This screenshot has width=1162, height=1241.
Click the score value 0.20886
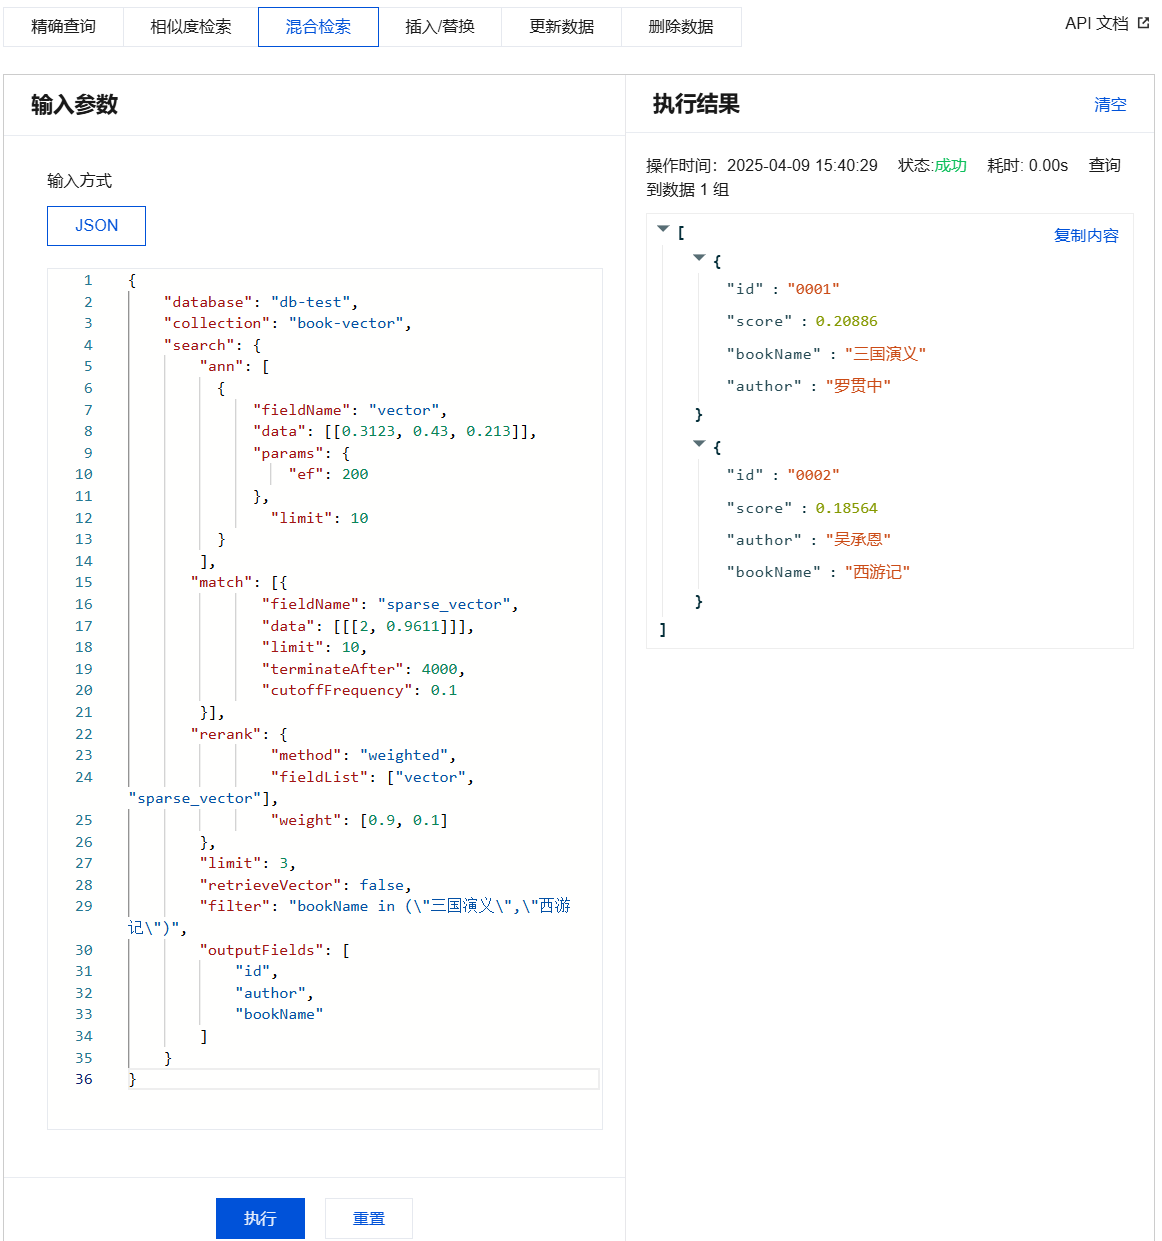click(846, 321)
